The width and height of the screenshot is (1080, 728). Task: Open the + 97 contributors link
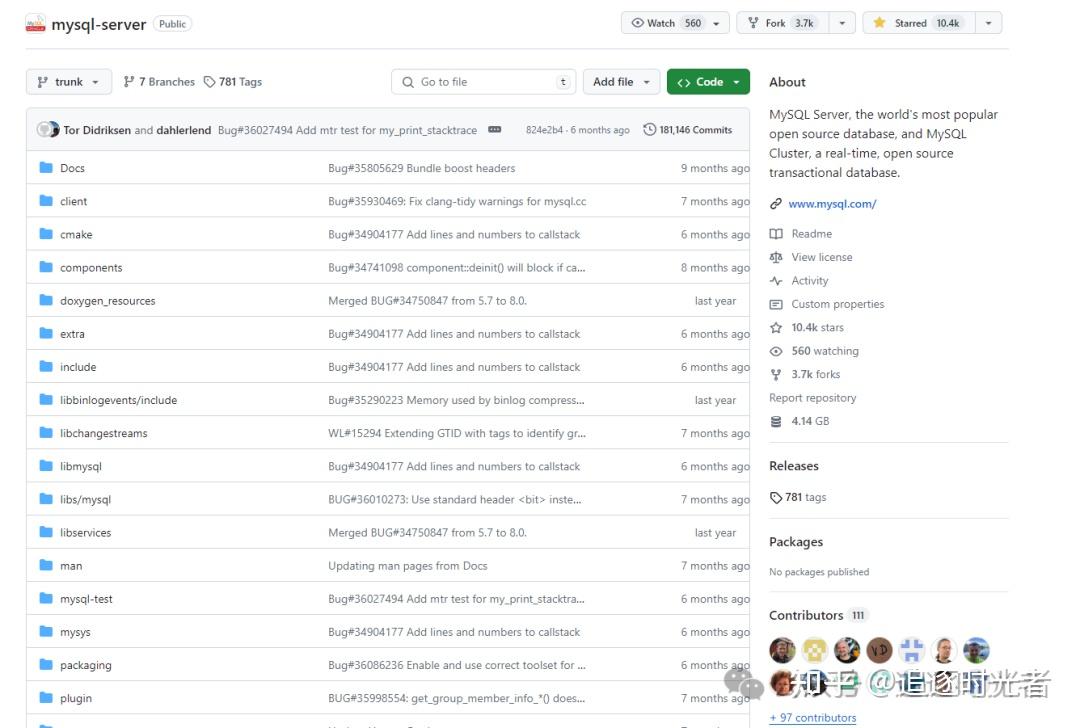pos(813,718)
